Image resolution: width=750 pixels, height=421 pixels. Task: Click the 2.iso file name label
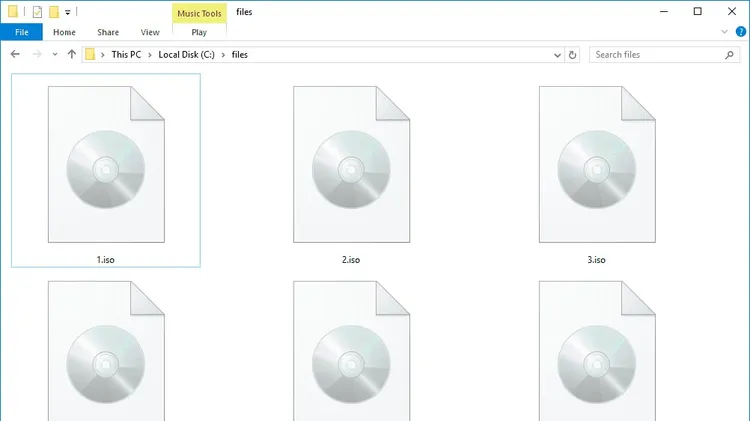click(351, 260)
